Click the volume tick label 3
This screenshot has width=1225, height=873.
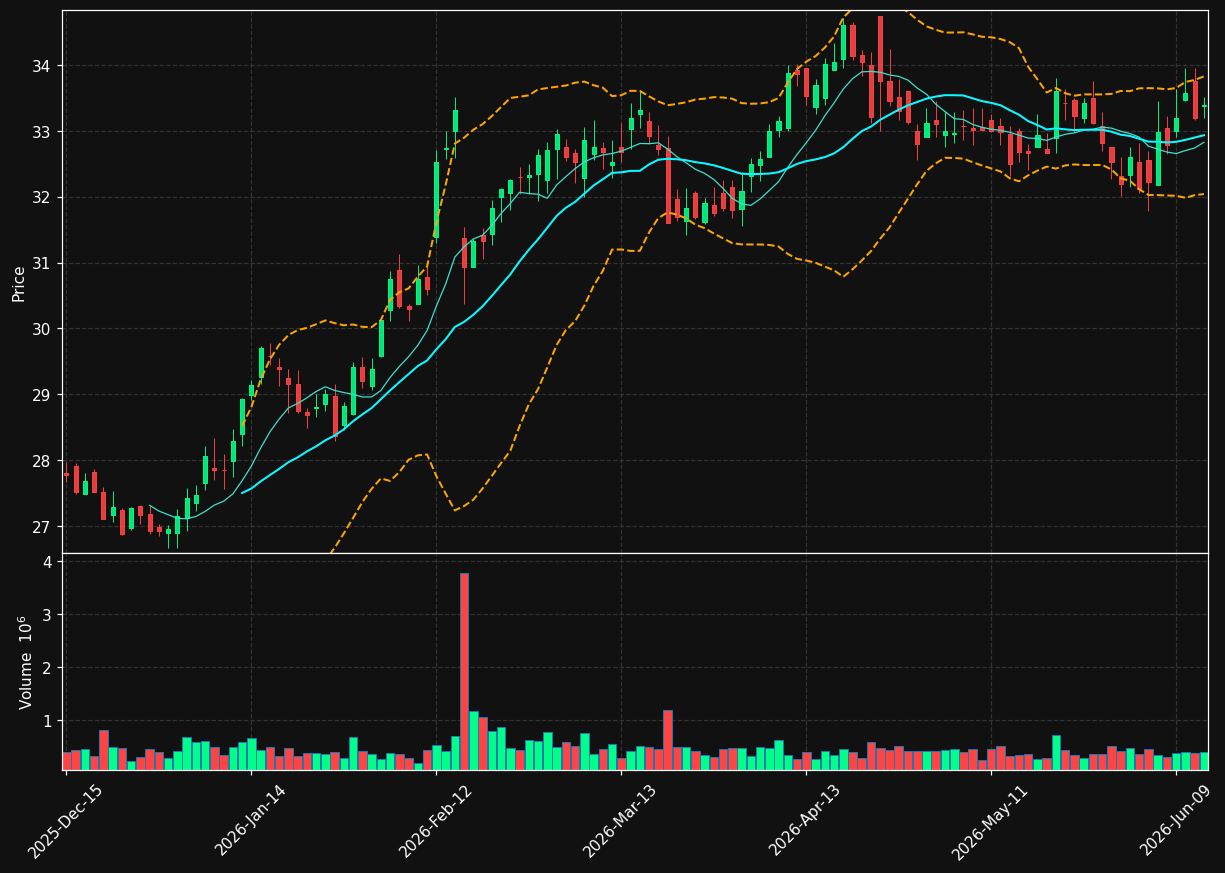[49, 615]
